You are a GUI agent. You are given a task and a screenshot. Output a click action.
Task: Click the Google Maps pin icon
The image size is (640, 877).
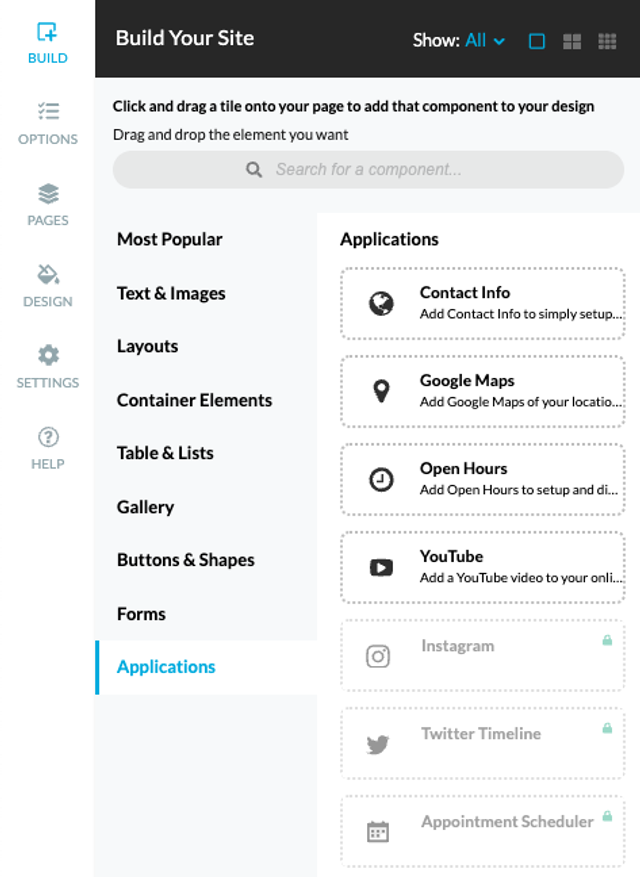point(381,391)
